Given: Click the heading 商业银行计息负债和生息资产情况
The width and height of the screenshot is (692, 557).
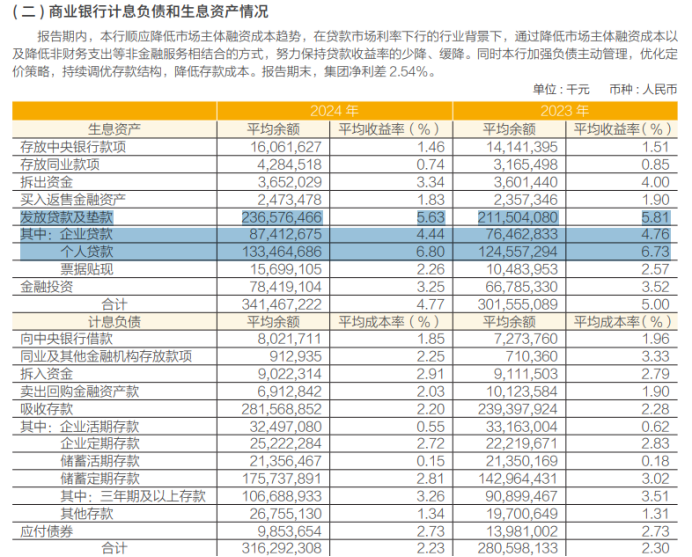Looking at the screenshot, I should coord(158,11).
